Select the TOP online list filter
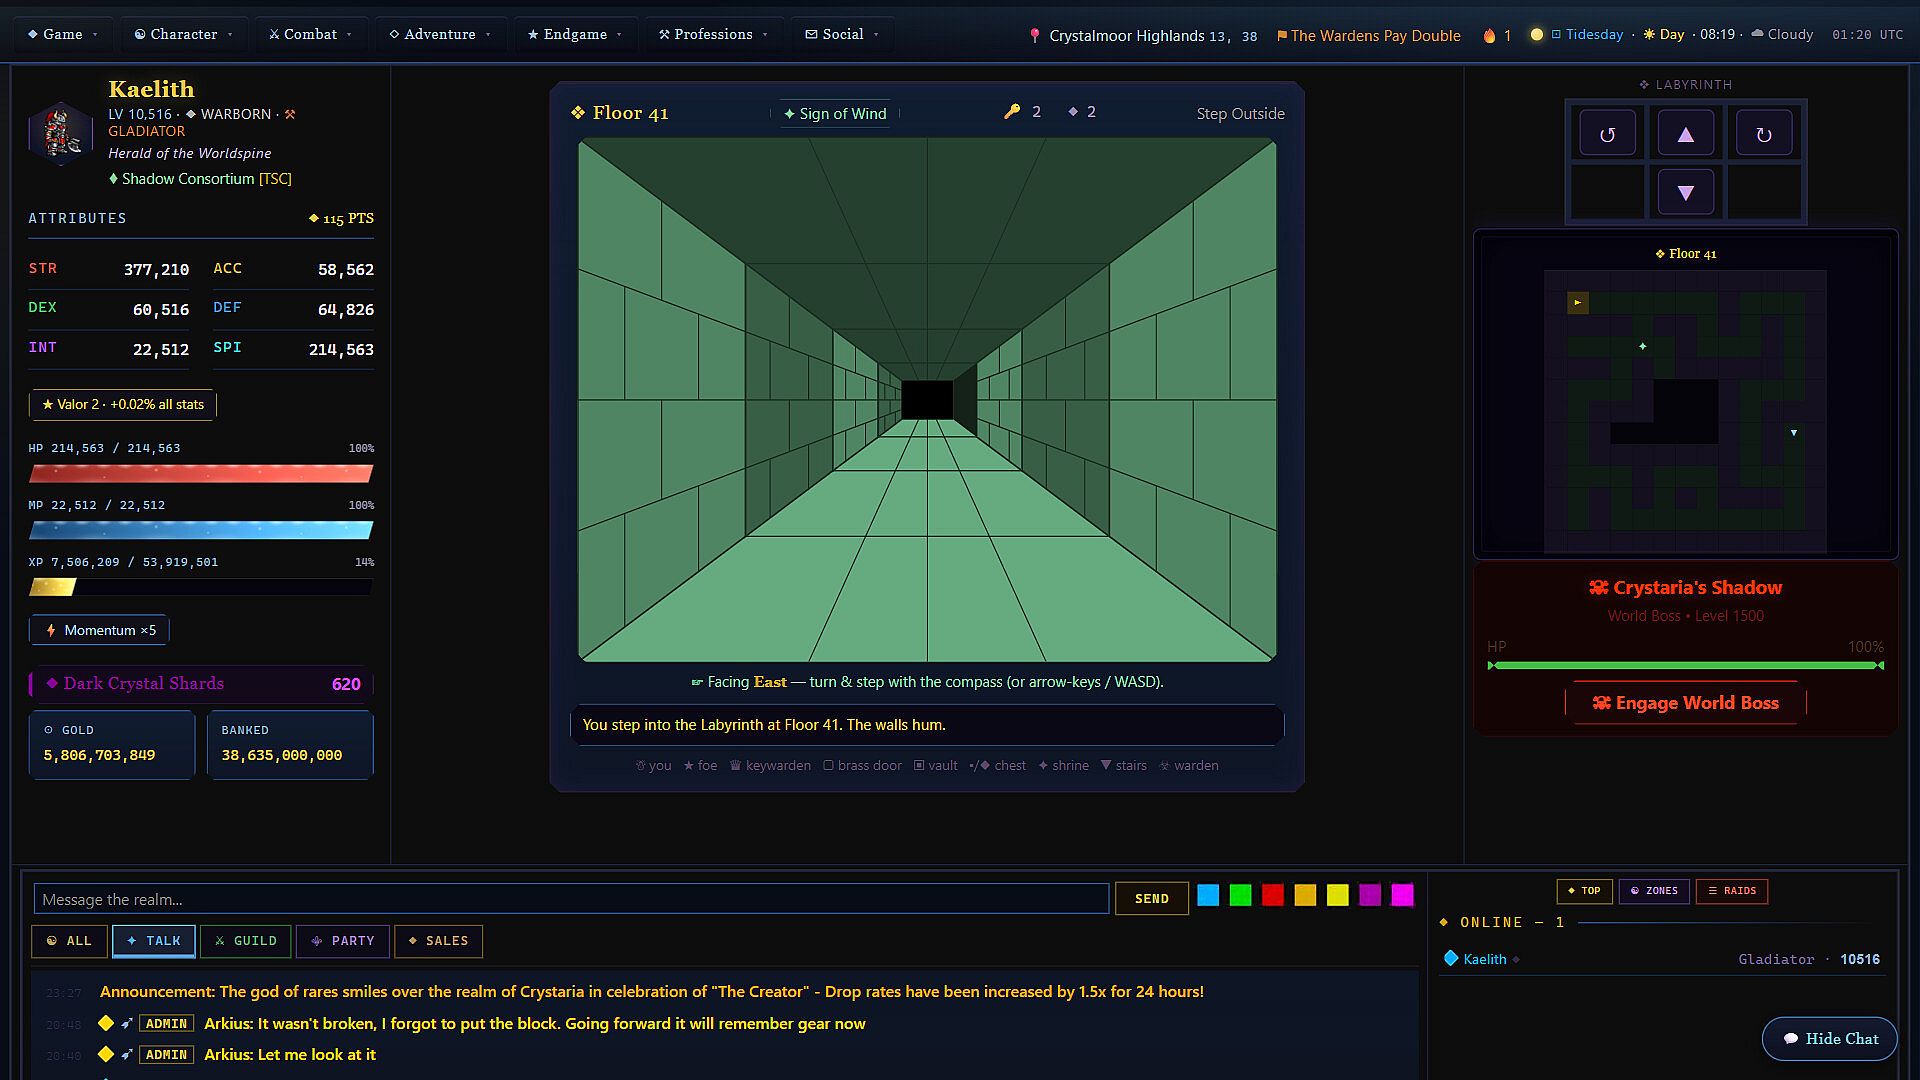The image size is (1920, 1080). click(1584, 891)
